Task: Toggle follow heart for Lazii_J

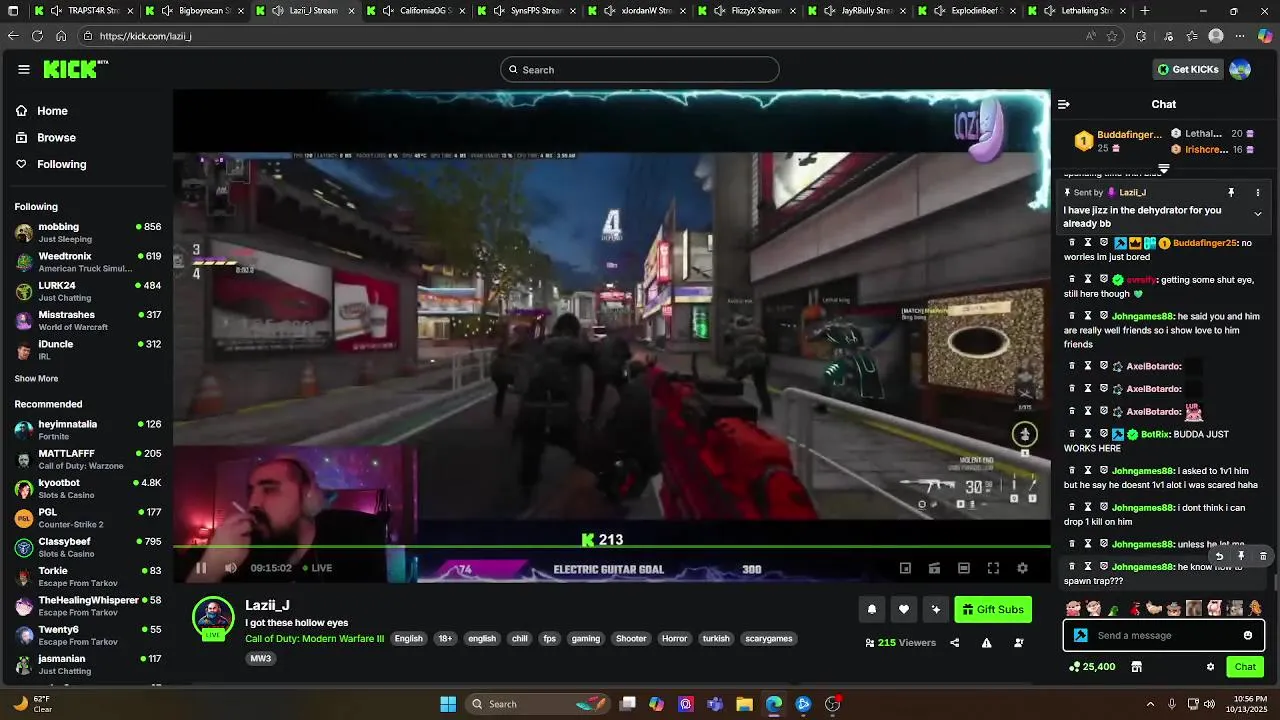Action: pos(904,609)
